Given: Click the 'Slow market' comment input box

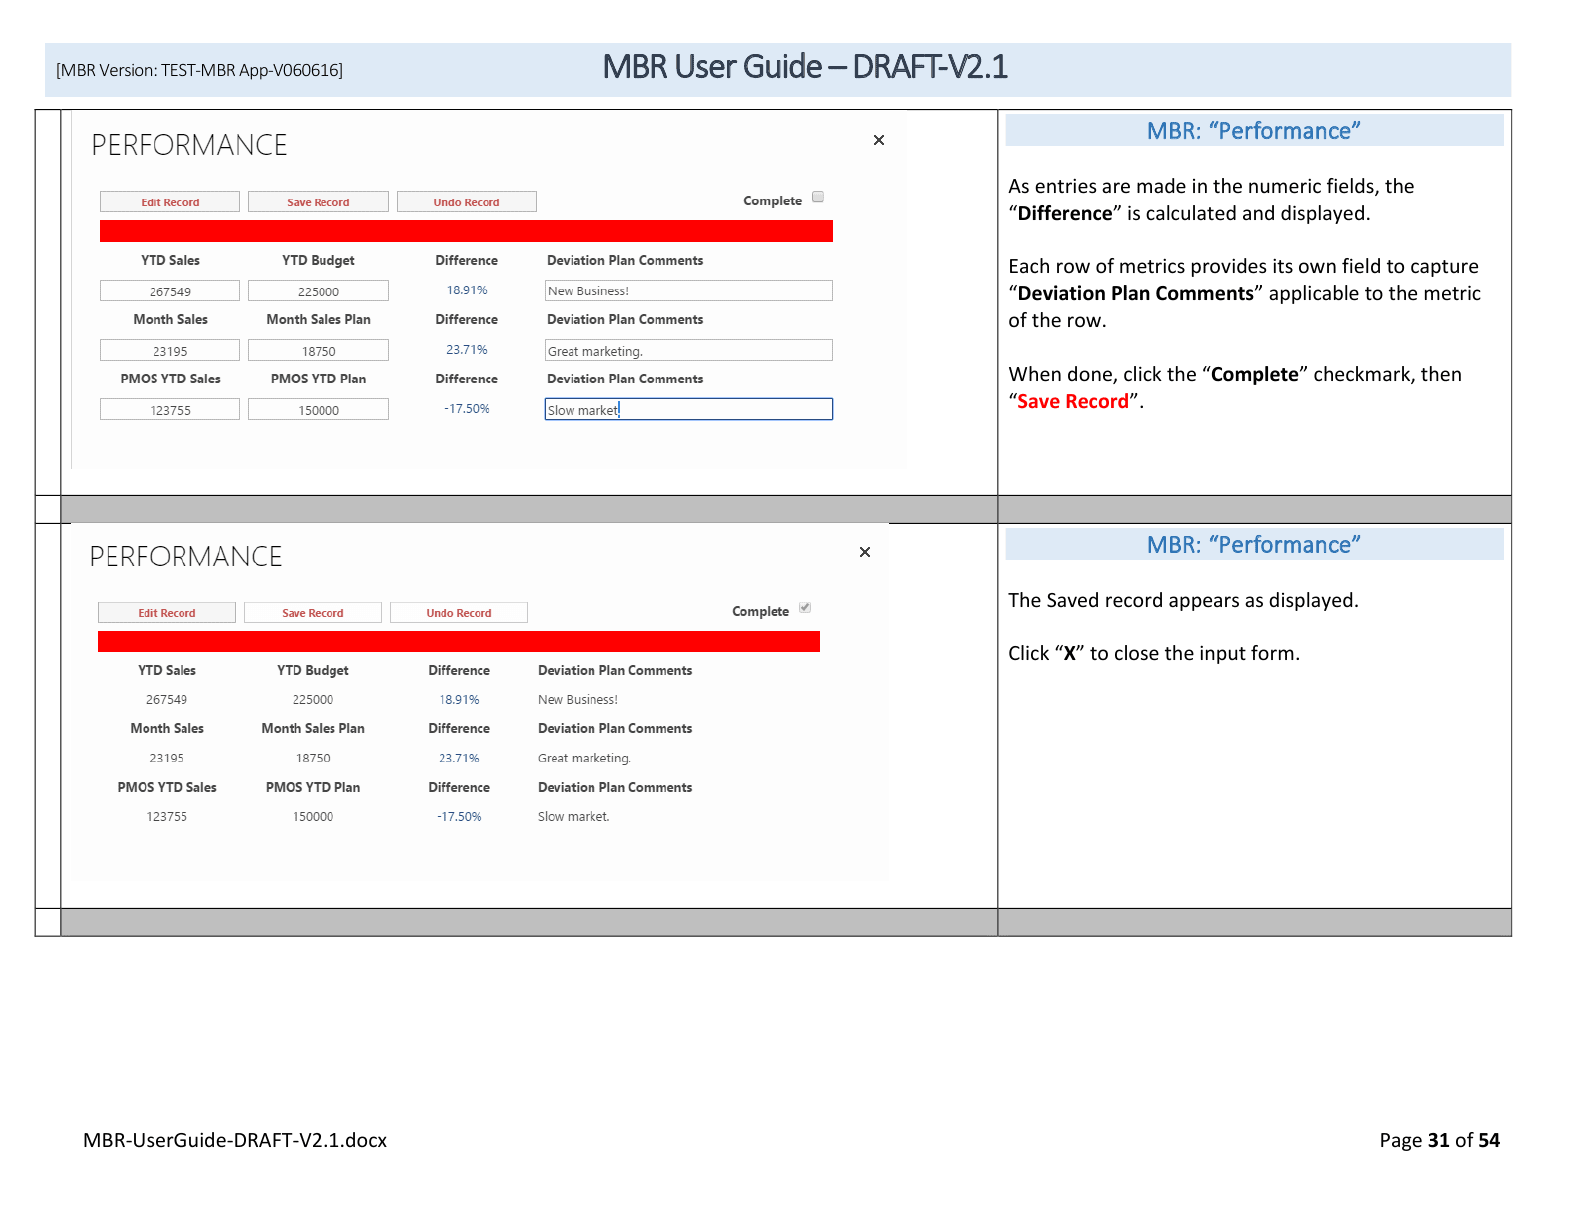Looking at the screenshot, I should [688, 410].
